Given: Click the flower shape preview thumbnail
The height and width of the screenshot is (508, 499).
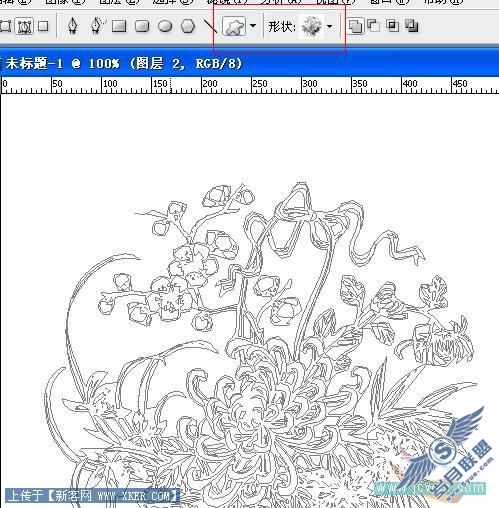Looking at the screenshot, I should click(312, 26).
